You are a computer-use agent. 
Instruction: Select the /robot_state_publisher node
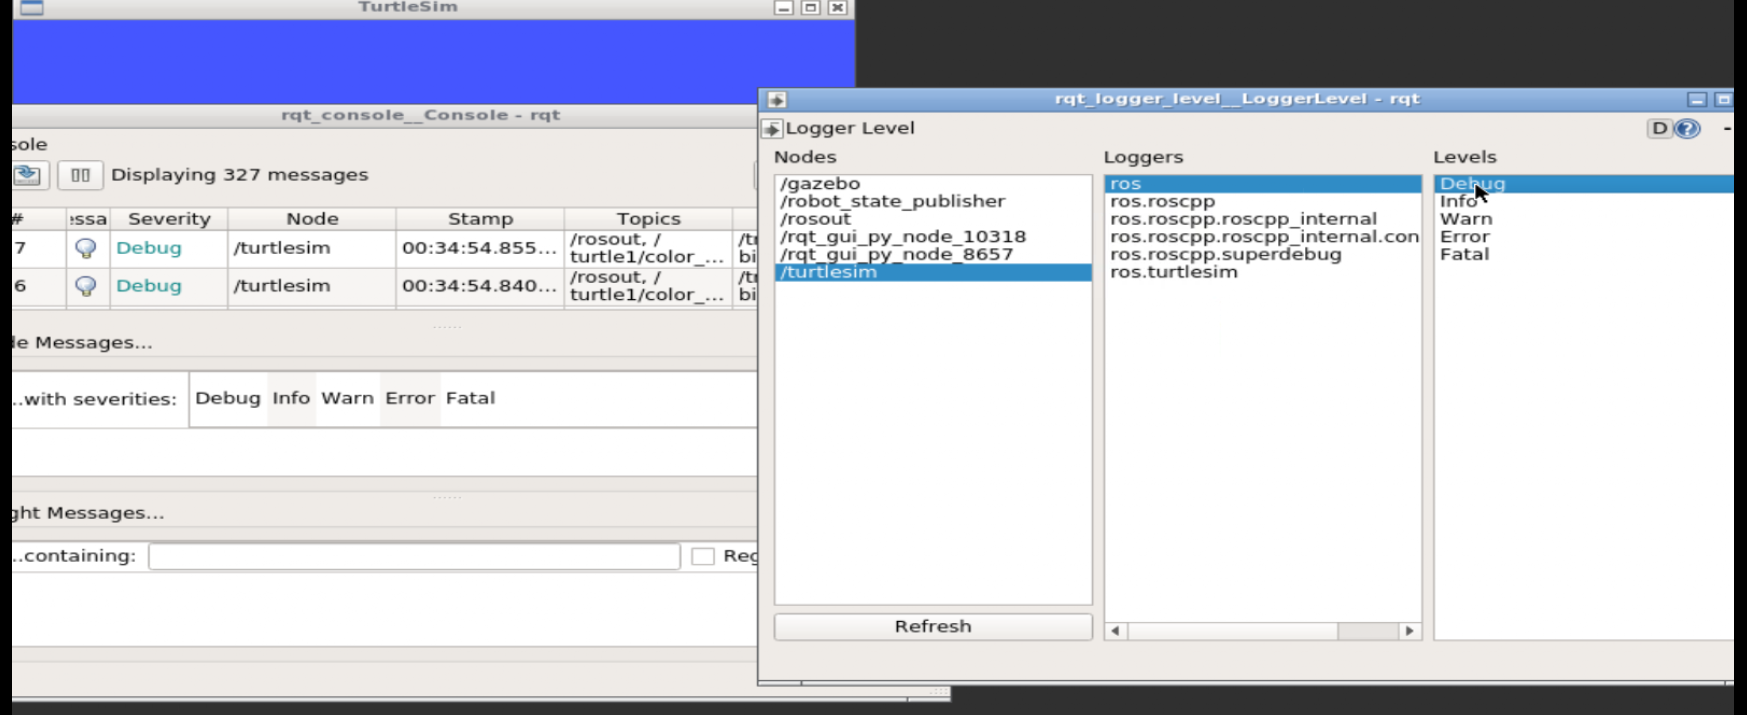tap(933, 201)
